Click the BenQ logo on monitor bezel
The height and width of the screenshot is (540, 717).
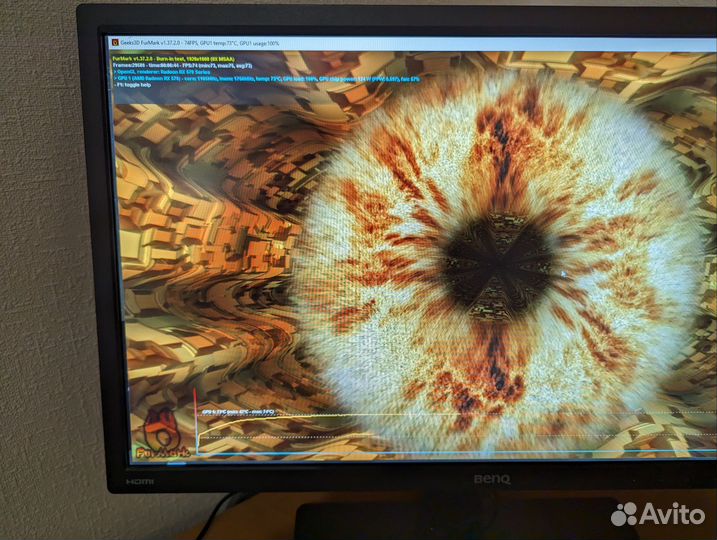pyautogui.click(x=491, y=479)
